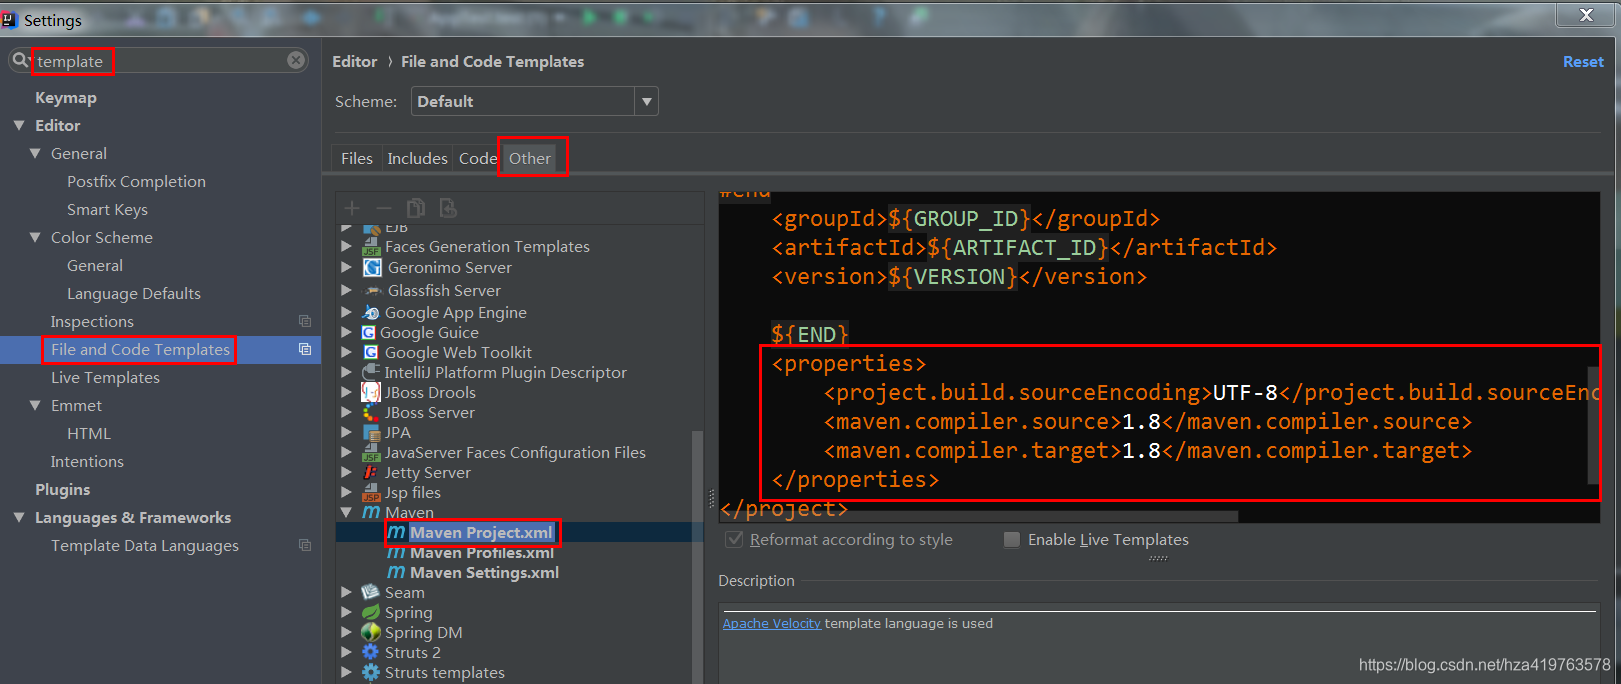This screenshot has height=684, width=1621.
Task: Click the IntelliJ Platform Plugin Descriptor plug icon
Action: [x=371, y=373]
